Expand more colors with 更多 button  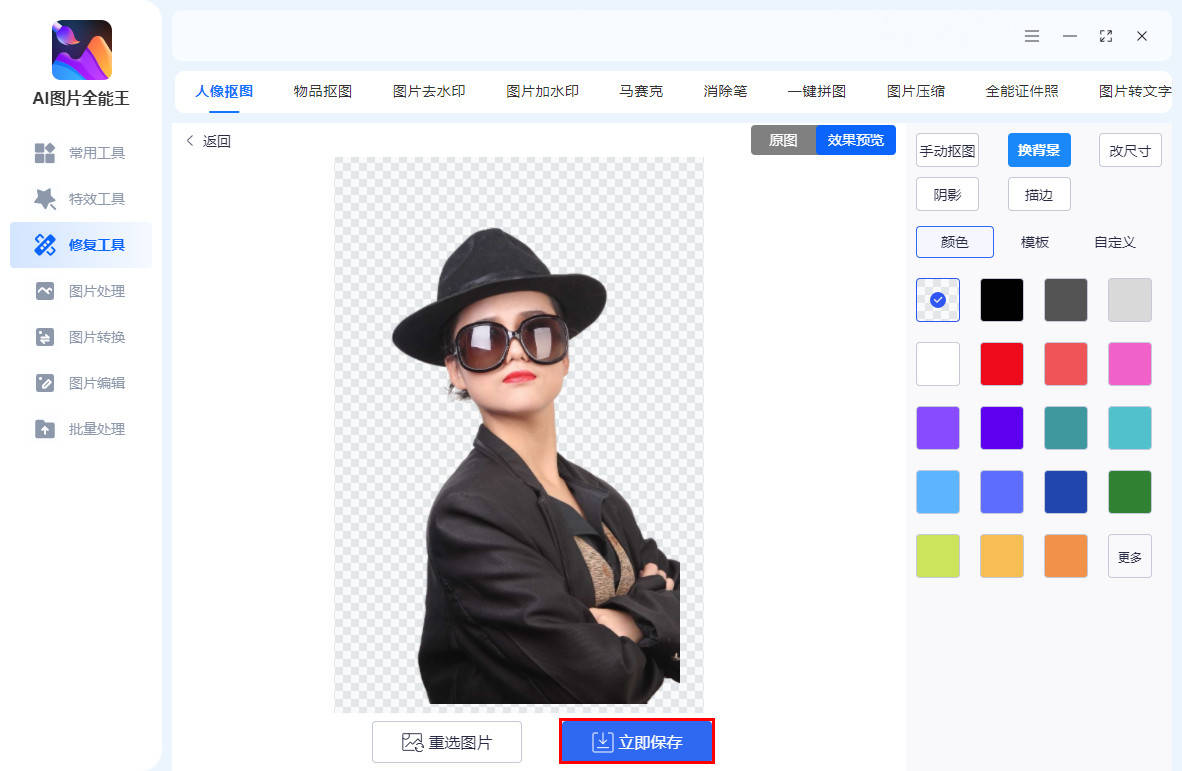(1129, 557)
